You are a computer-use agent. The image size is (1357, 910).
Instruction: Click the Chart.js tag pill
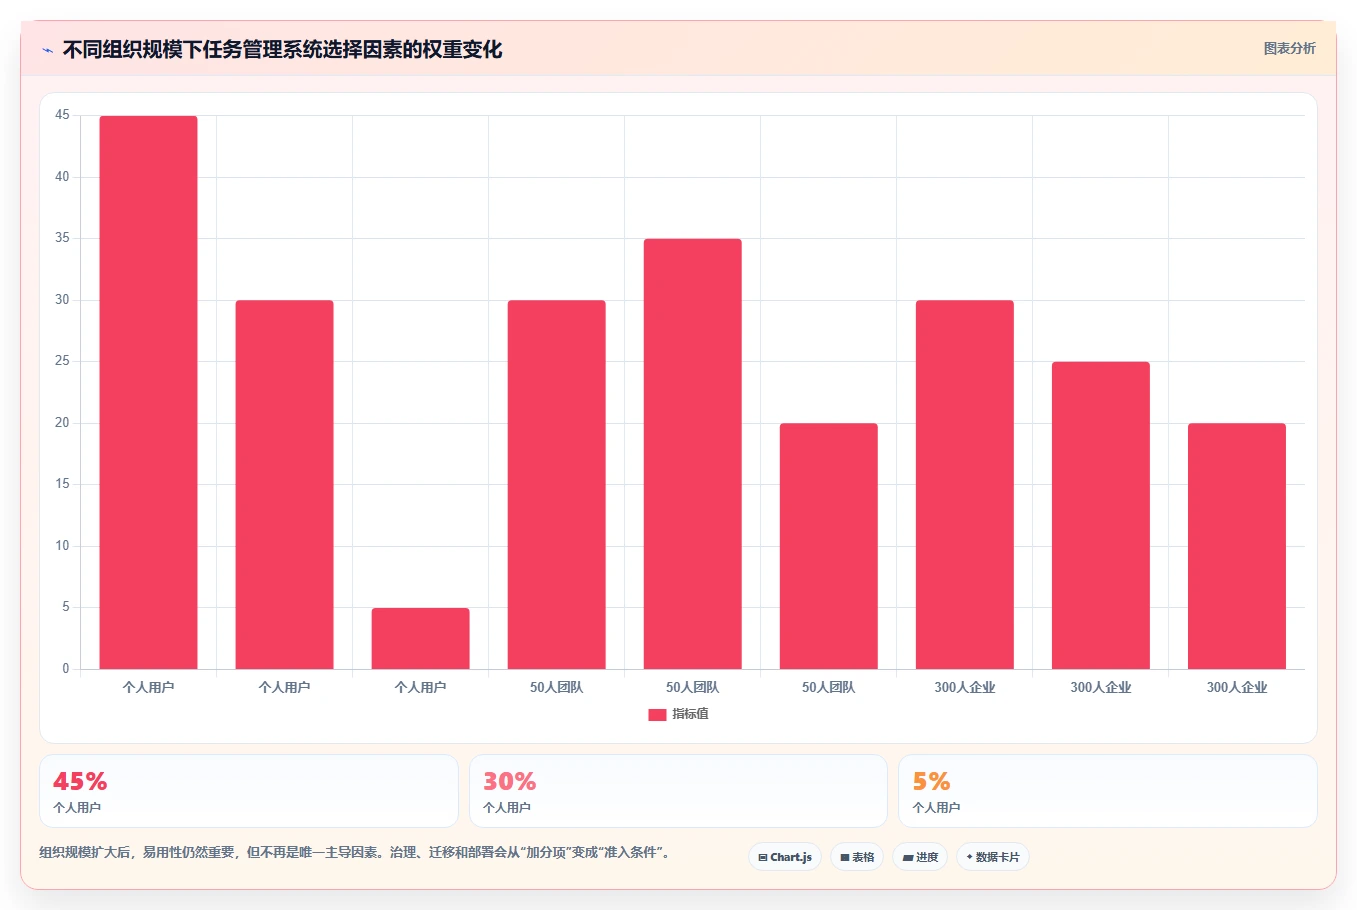point(785,857)
